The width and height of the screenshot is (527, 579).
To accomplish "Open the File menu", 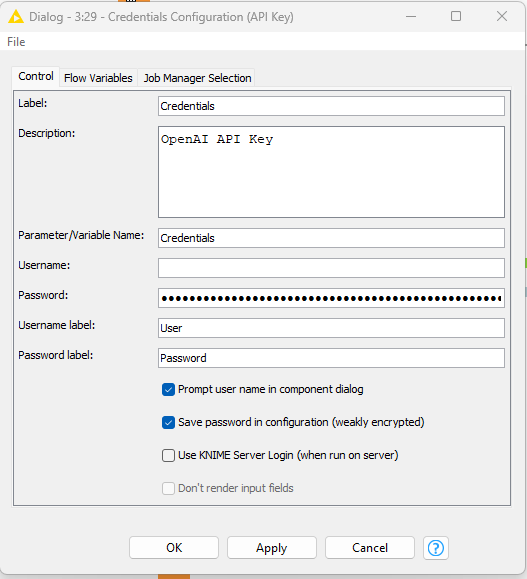I will [16, 42].
